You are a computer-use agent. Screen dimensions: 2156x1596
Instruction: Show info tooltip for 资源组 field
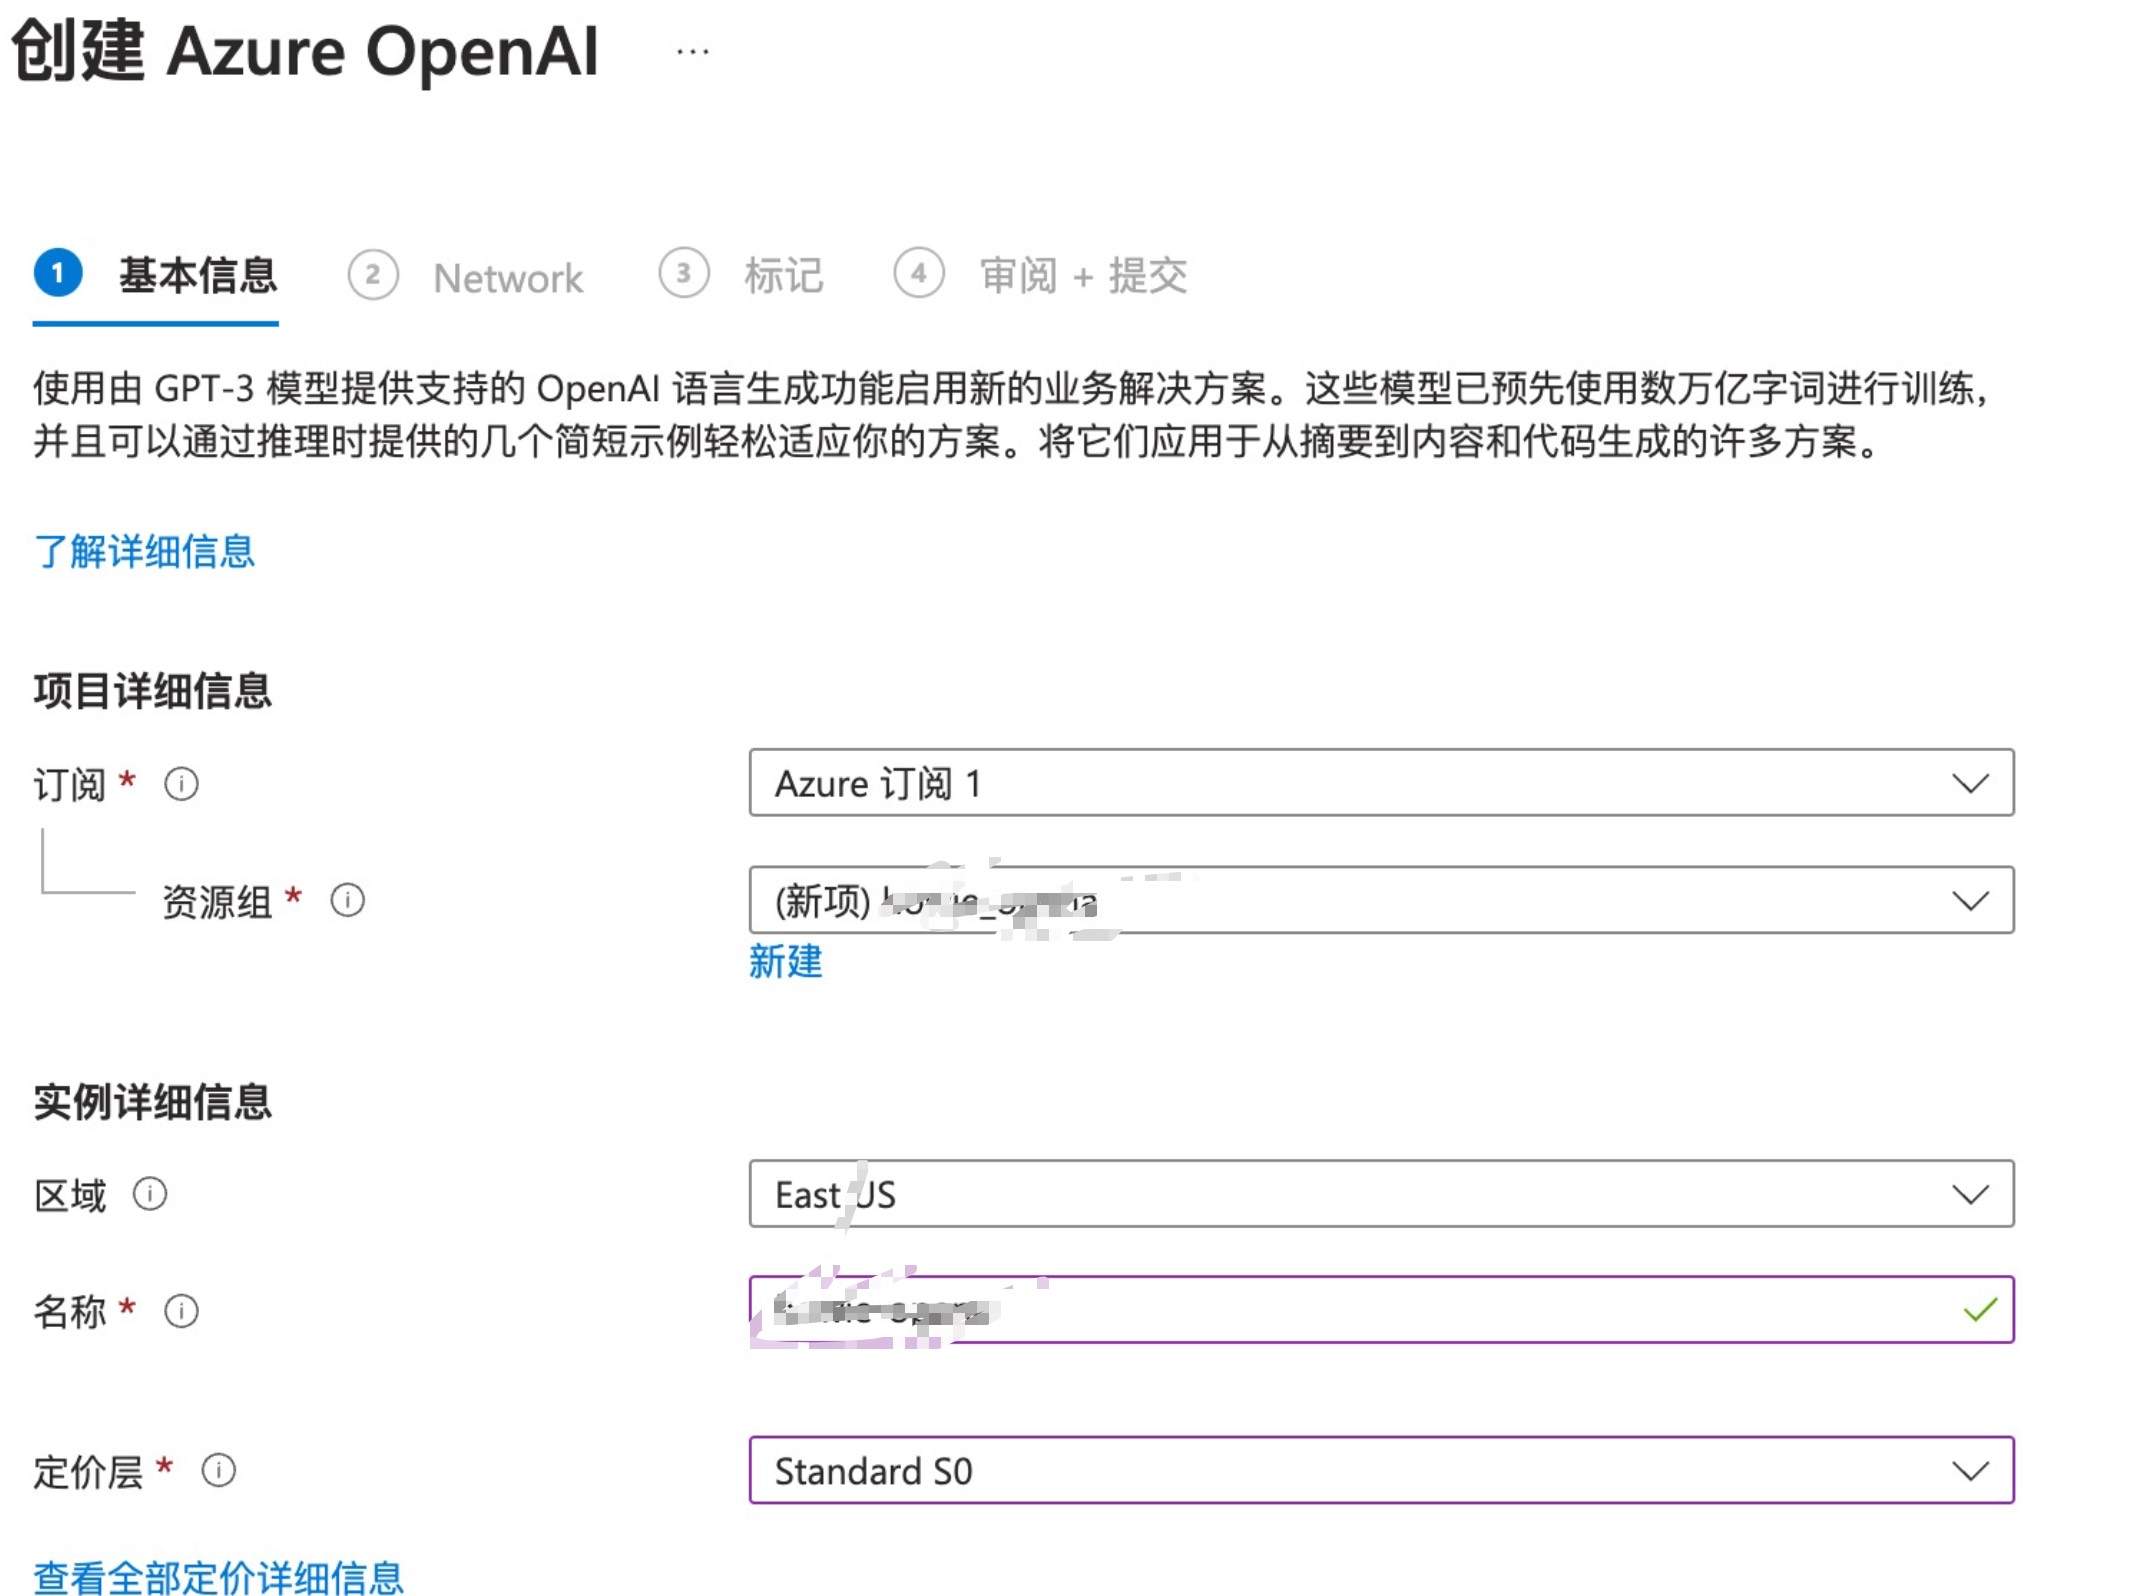pyautogui.click(x=347, y=900)
